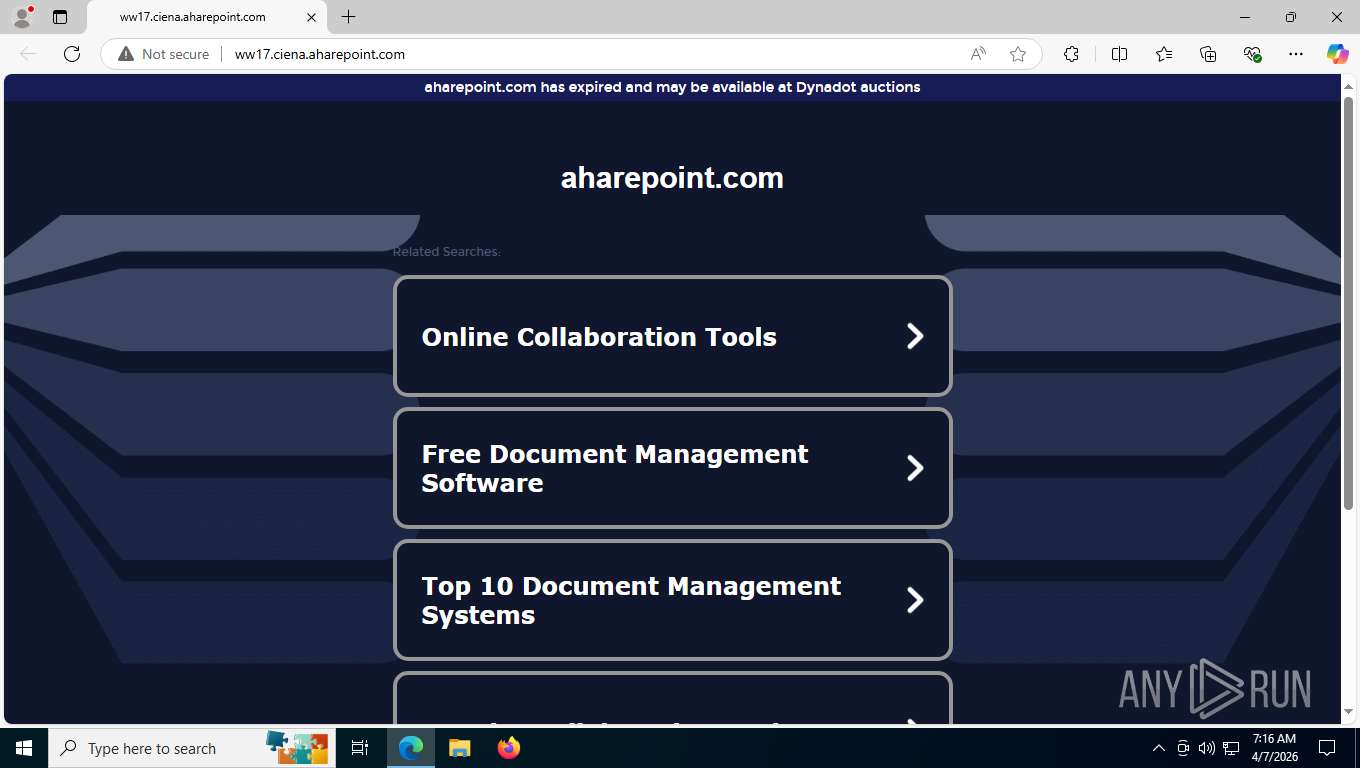Toggle Split screen view
The width and height of the screenshot is (1360, 768).
coord(1119,54)
